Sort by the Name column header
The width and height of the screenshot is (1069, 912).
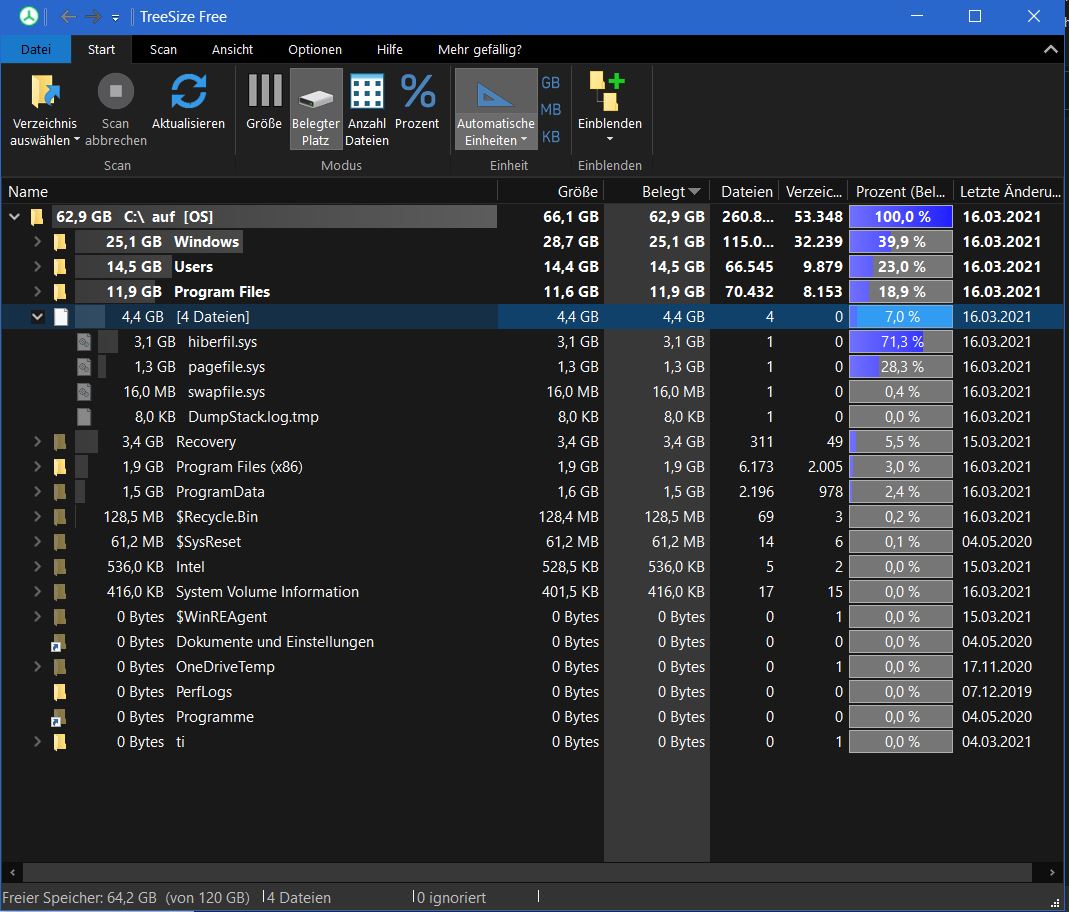(x=249, y=192)
